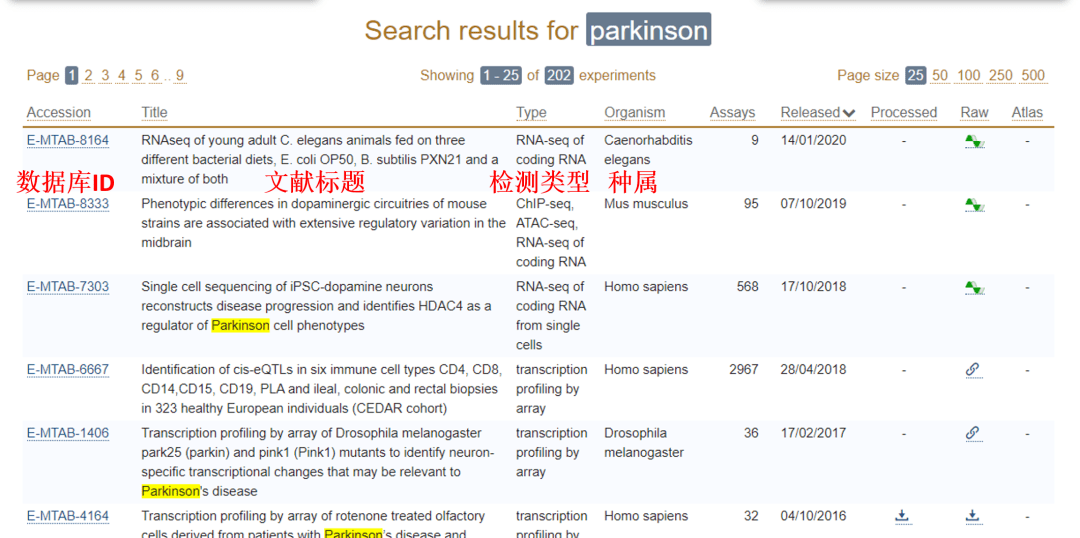Sort by Atlas column header
The image size is (1080, 538).
pyautogui.click(x=1027, y=112)
